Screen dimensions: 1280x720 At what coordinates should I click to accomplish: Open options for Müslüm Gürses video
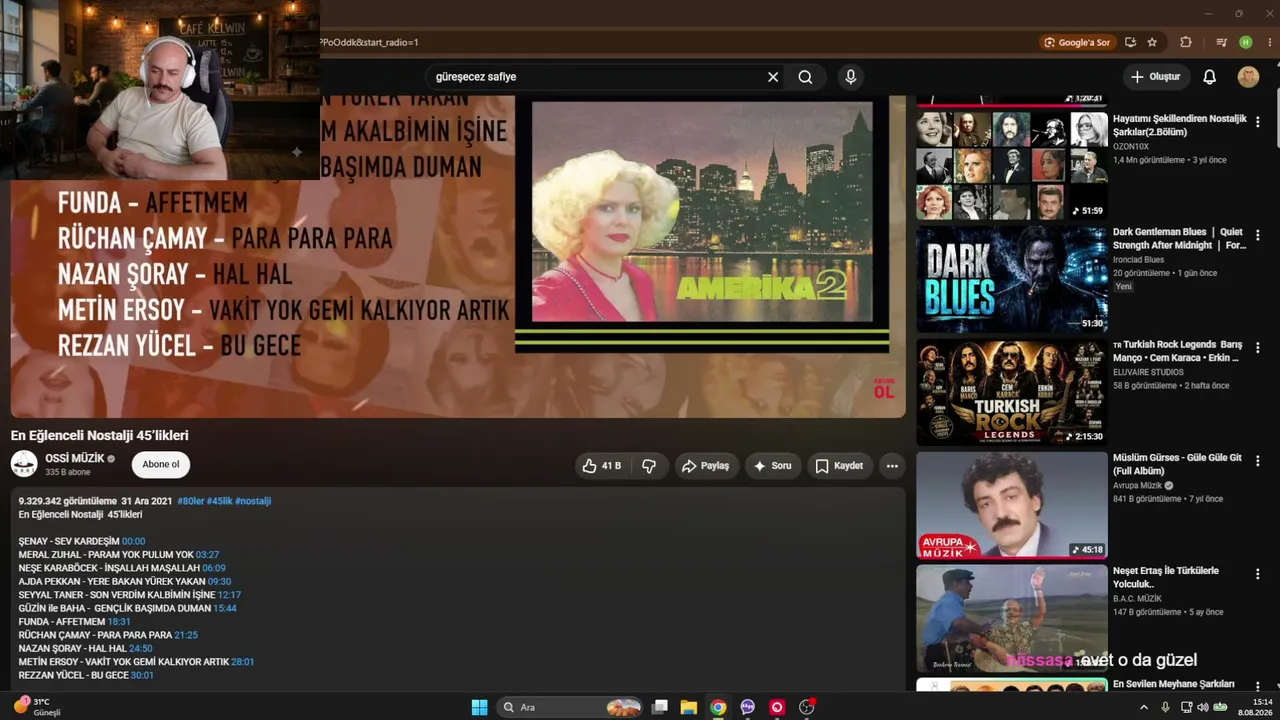click(1258, 461)
